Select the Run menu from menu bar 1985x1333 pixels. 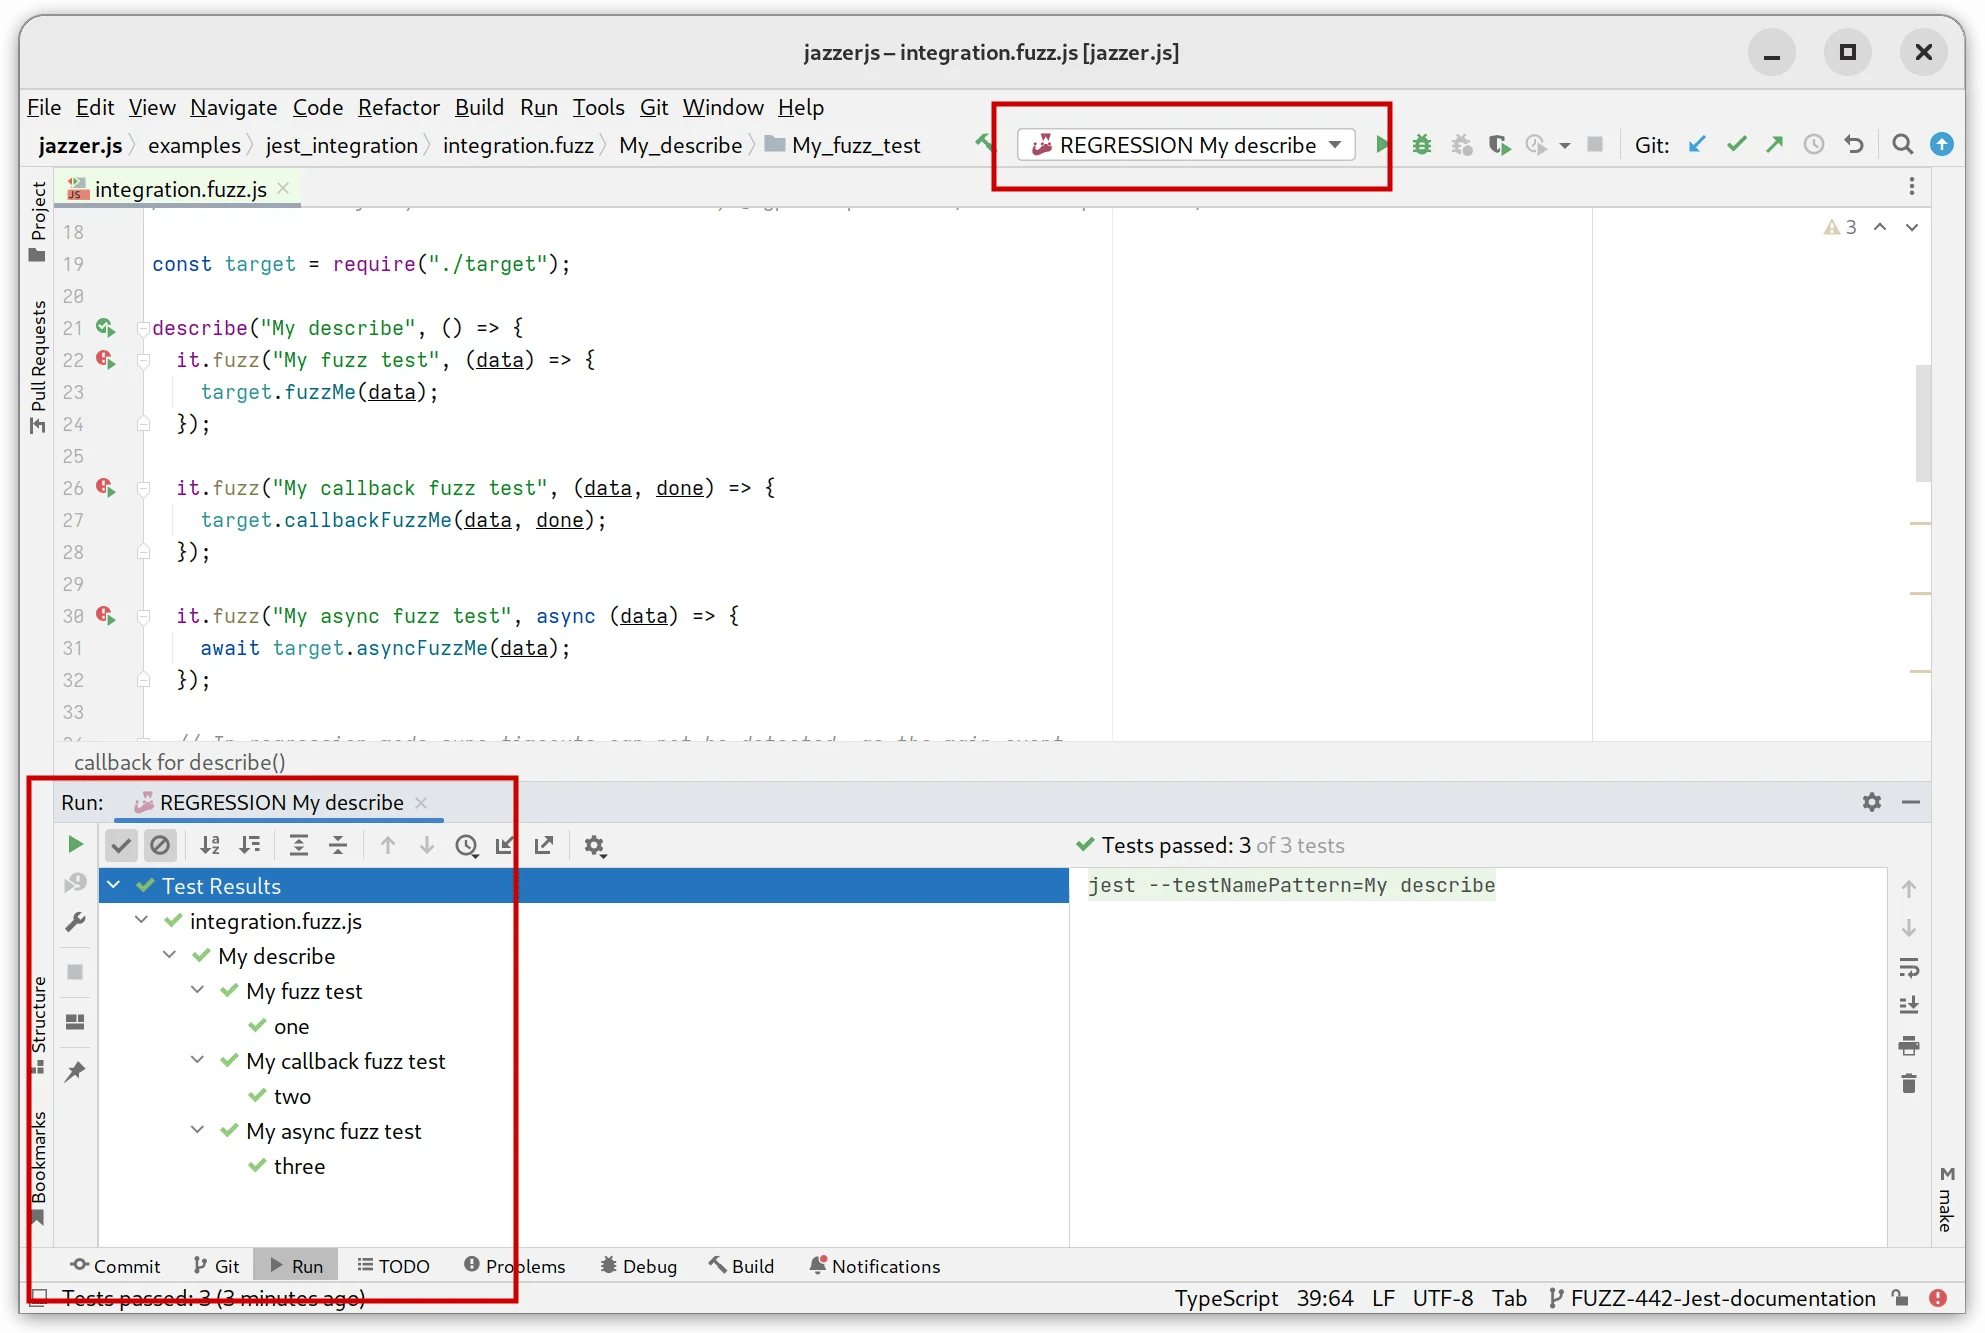540,107
